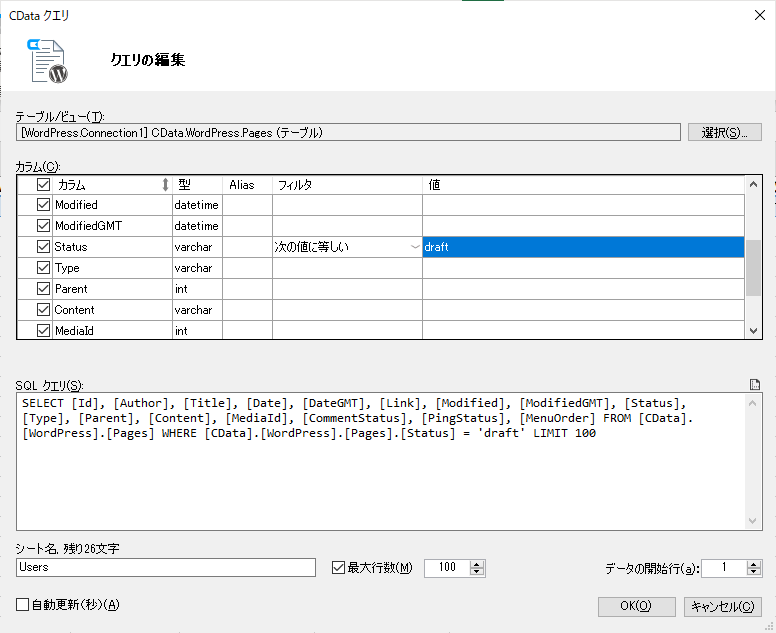The width and height of the screenshot is (776, 633).
Task: Select the Type column name cell
Action: pyautogui.click(x=112, y=268)
